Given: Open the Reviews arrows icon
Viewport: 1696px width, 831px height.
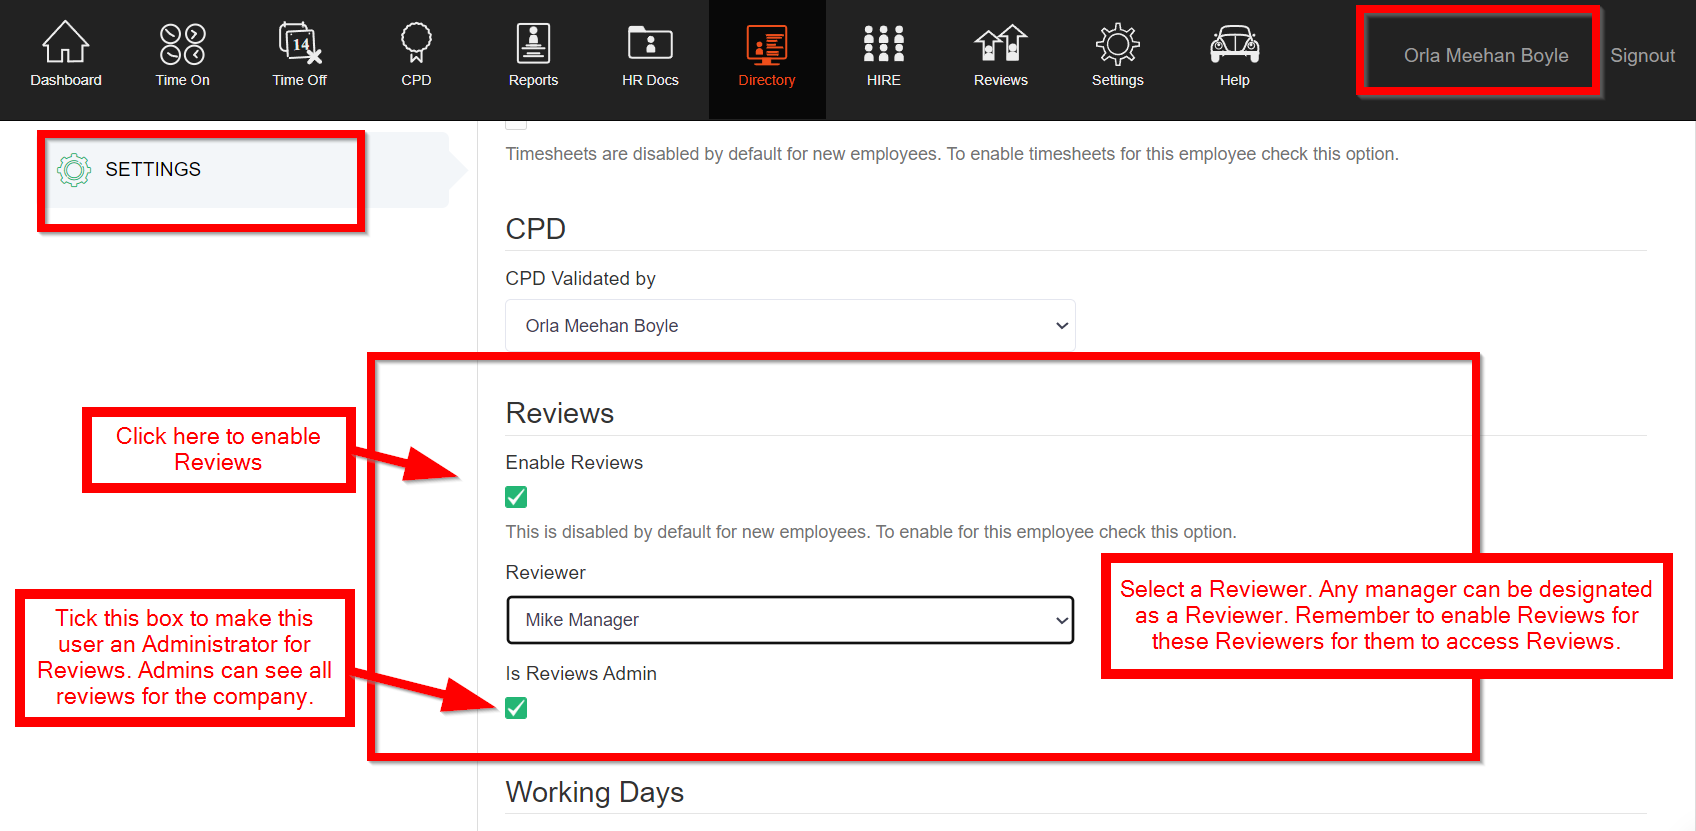Looking at the screenshot, I should pos(1000,44).
